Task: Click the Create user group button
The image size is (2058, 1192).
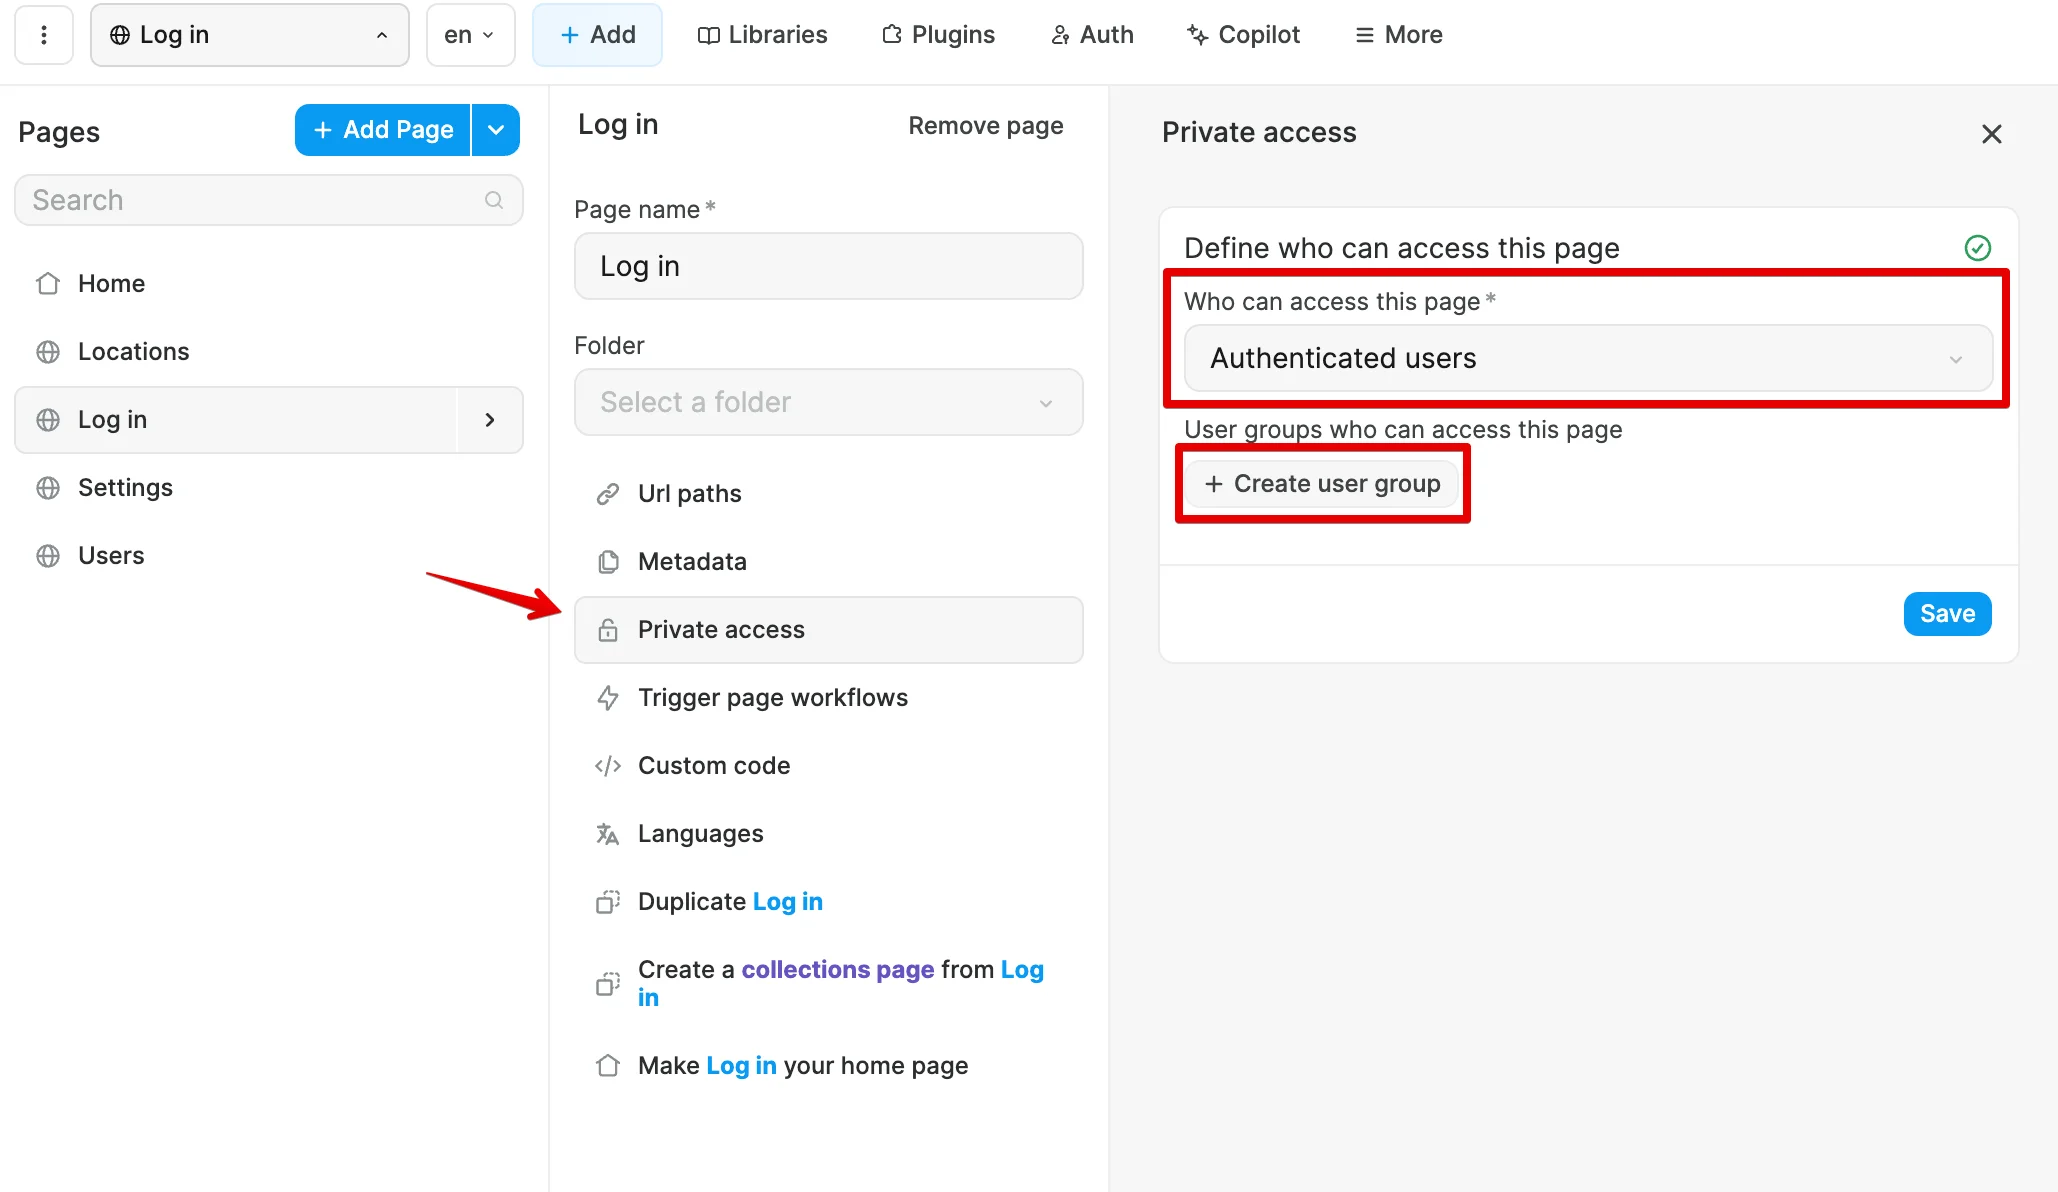Action: [x=1322, y=484]
